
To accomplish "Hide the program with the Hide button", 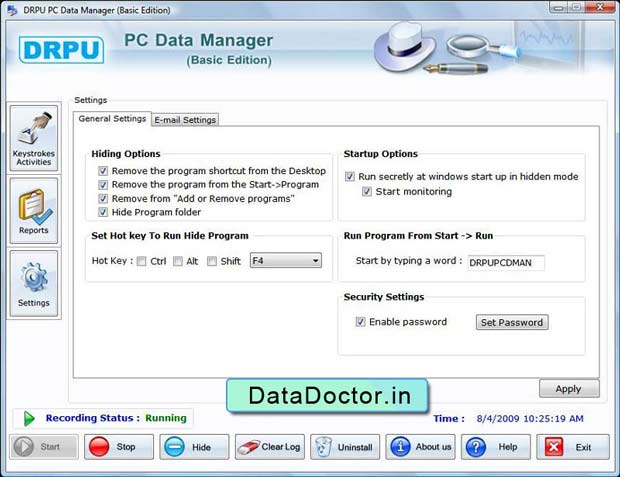I will pyautogui.click(x=194, y=447).
